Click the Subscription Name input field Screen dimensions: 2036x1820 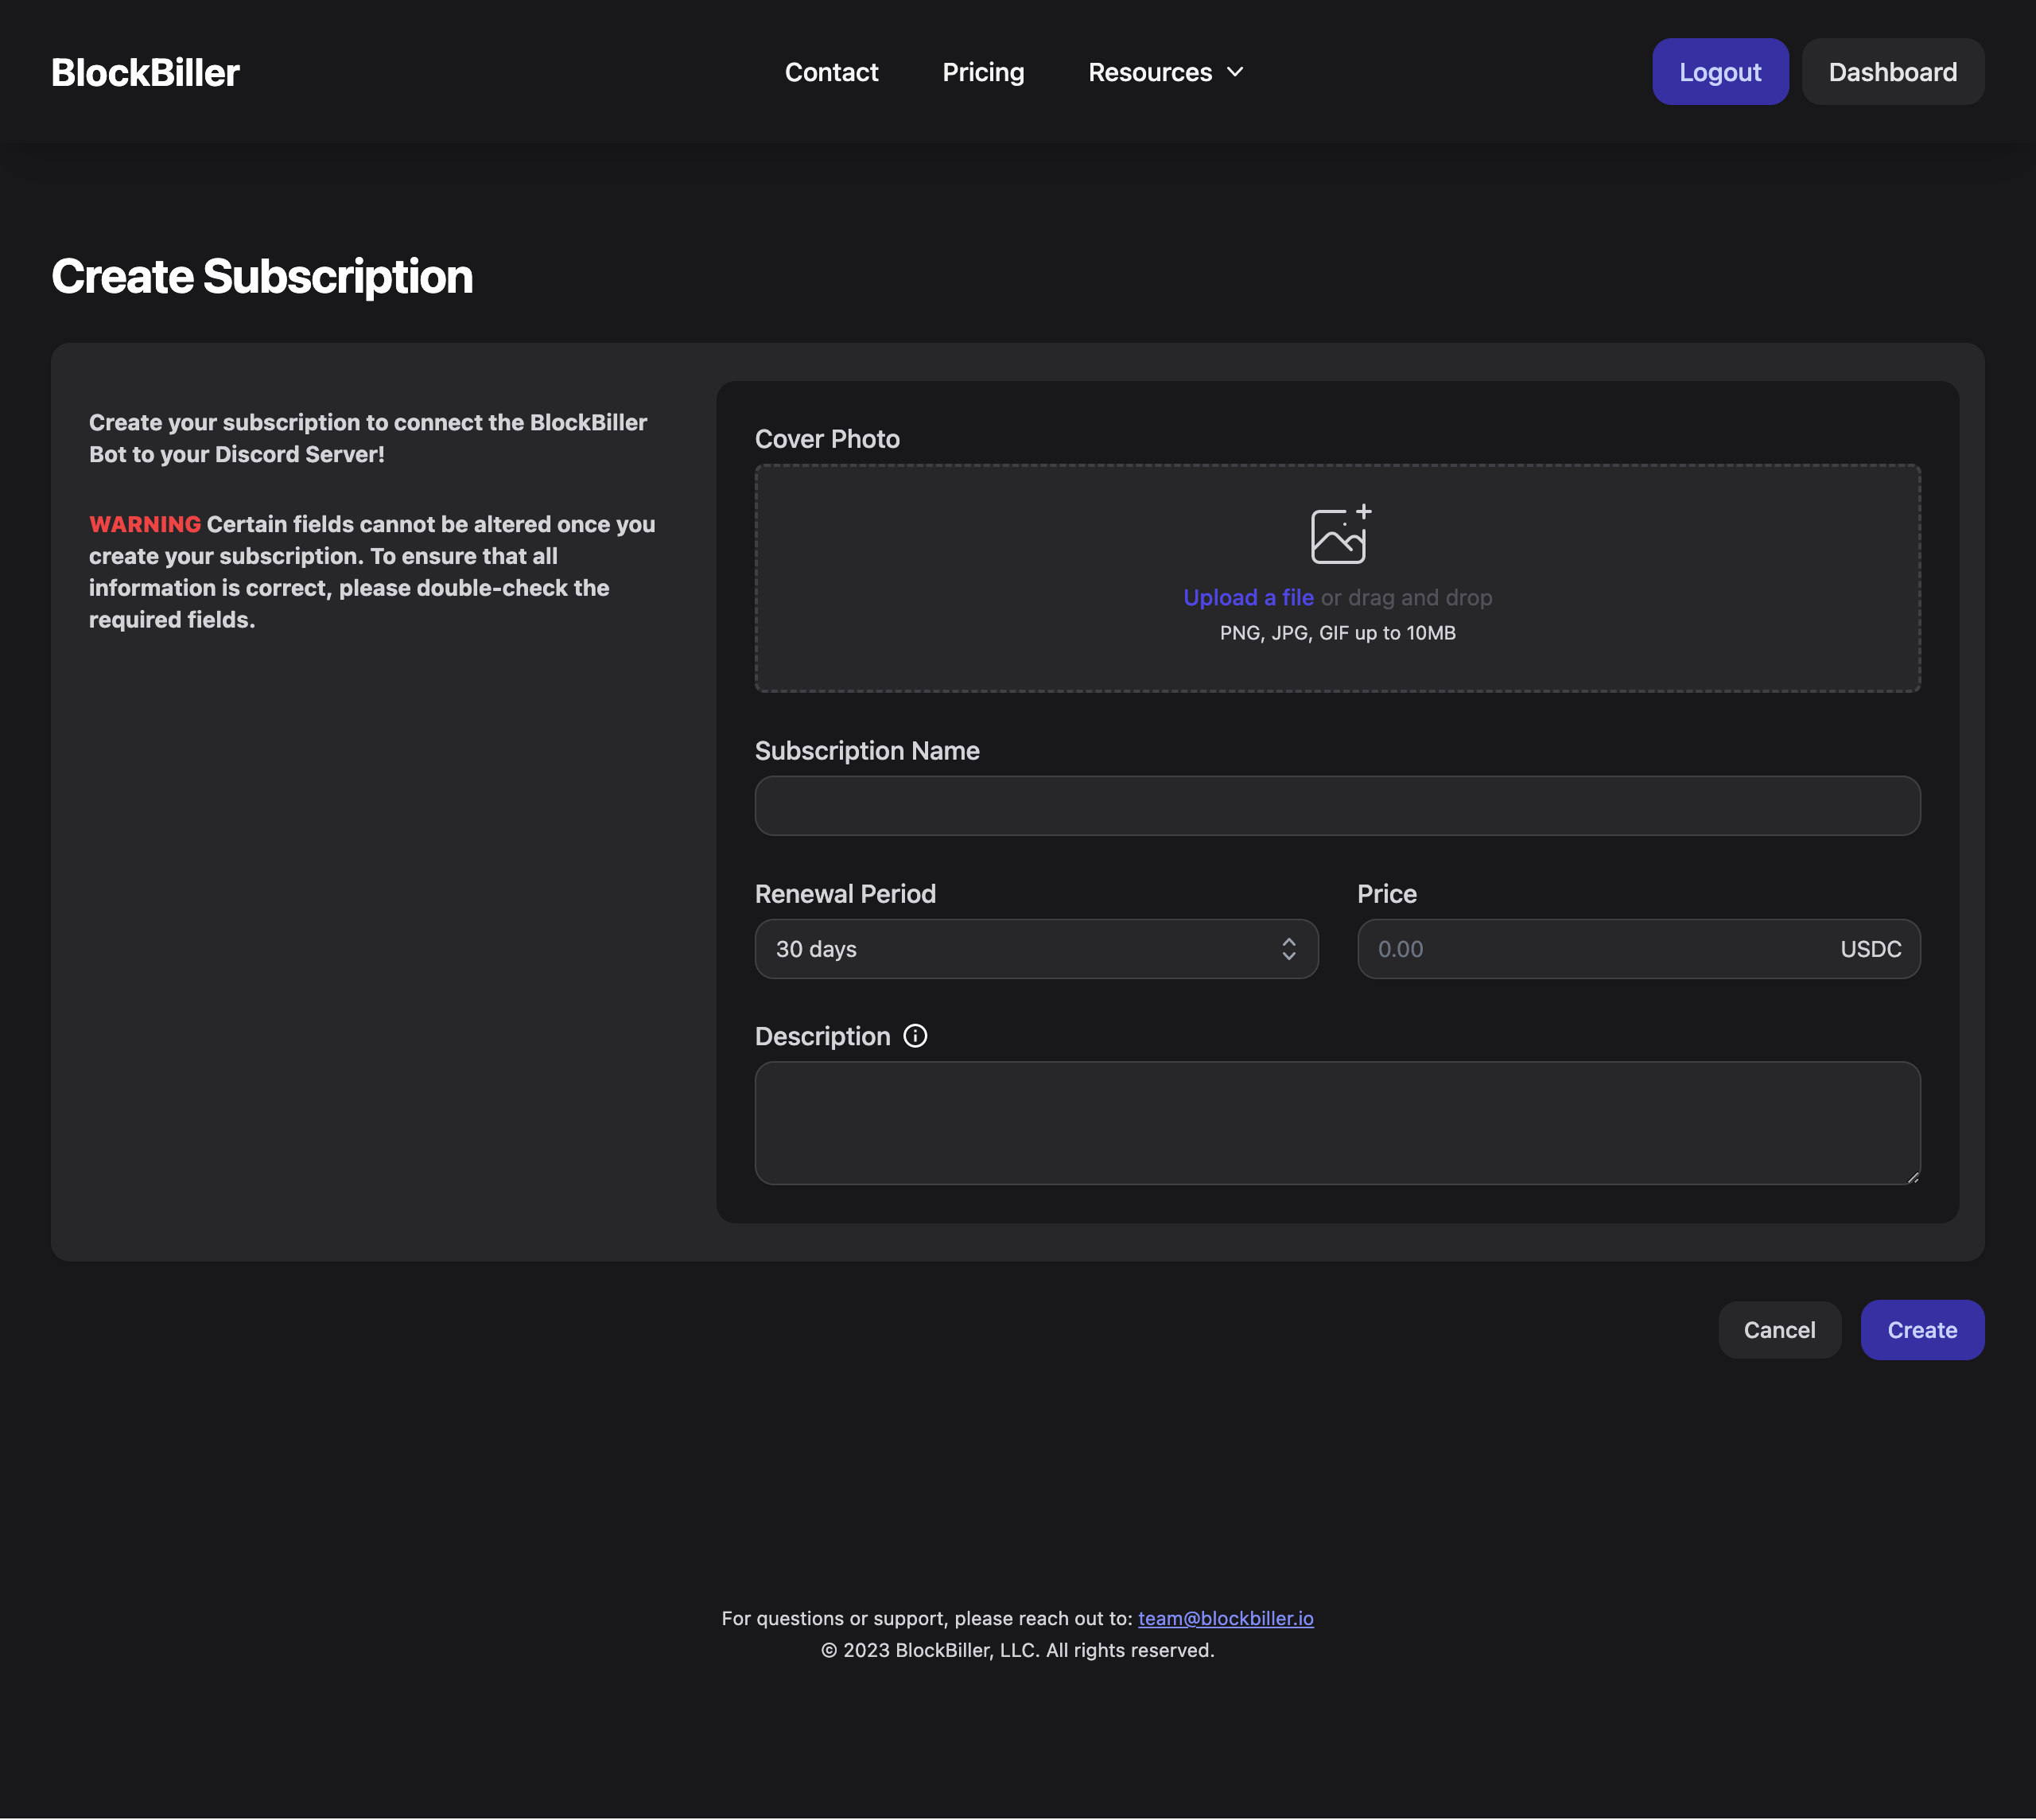(x=1337, y=806)
